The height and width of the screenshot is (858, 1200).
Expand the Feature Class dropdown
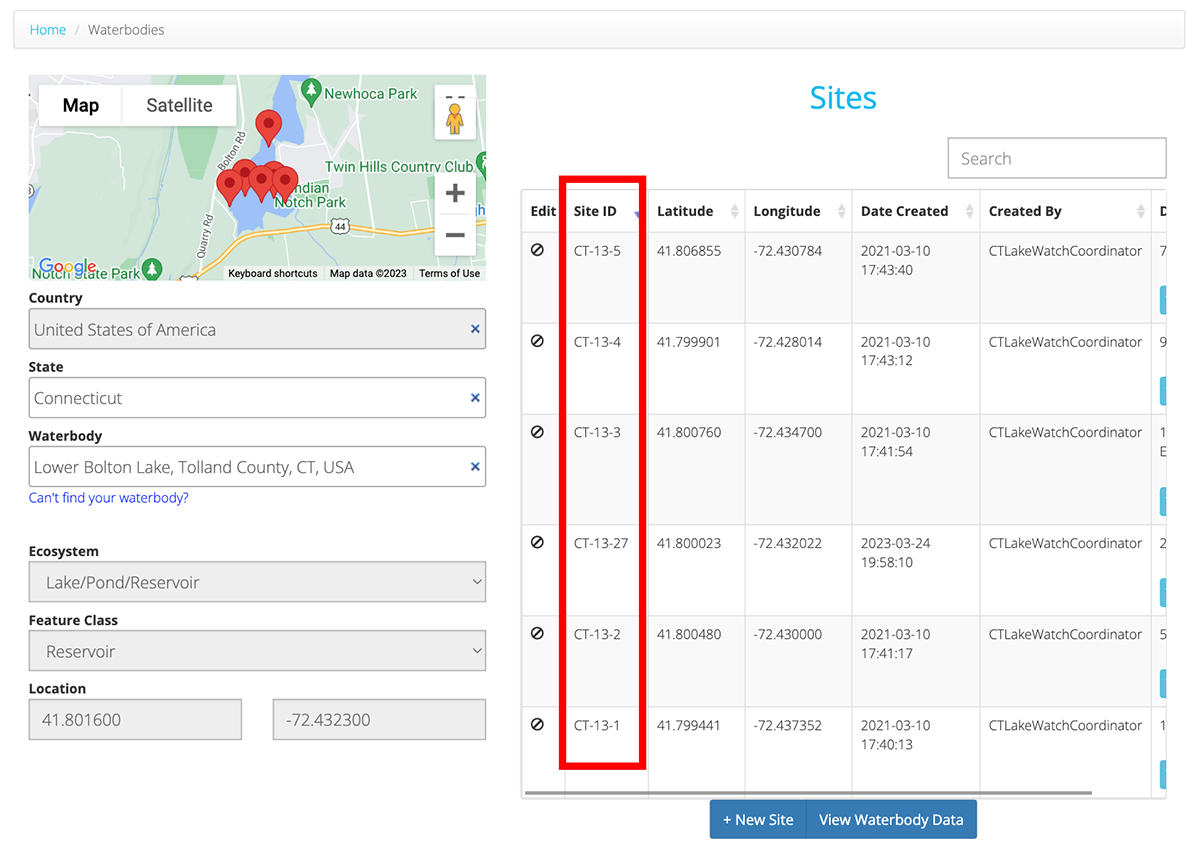tap(257, 651)
